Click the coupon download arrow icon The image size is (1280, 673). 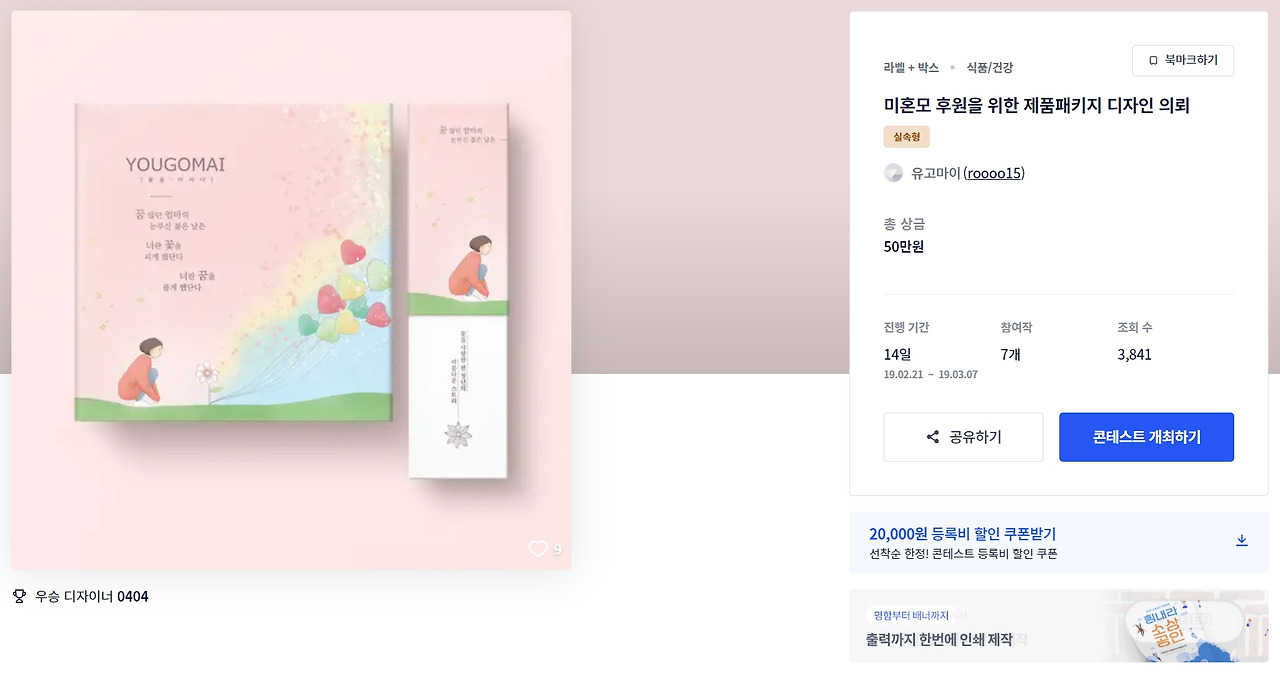point(1242,541)
